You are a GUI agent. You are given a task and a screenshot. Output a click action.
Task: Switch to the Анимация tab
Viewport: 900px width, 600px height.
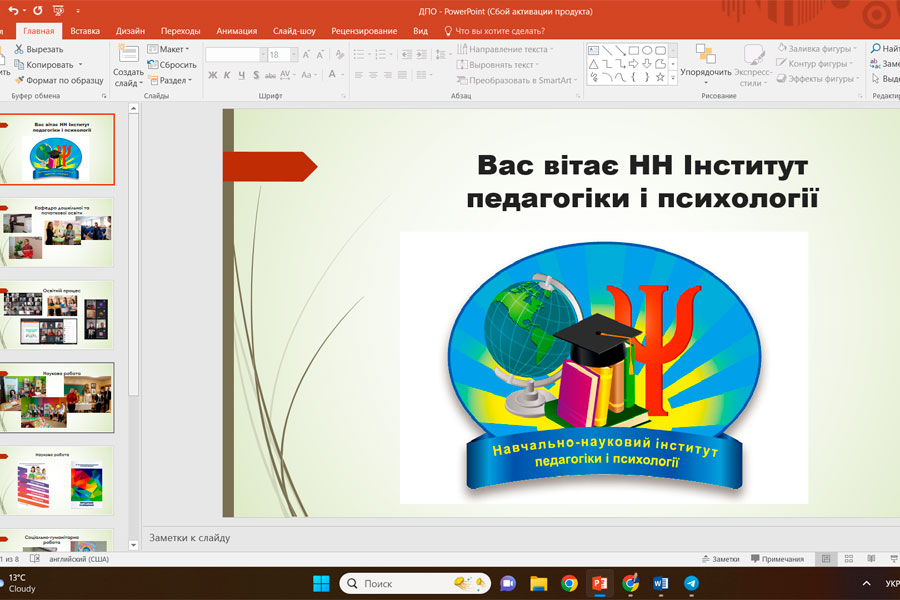[x=236, y=31]
